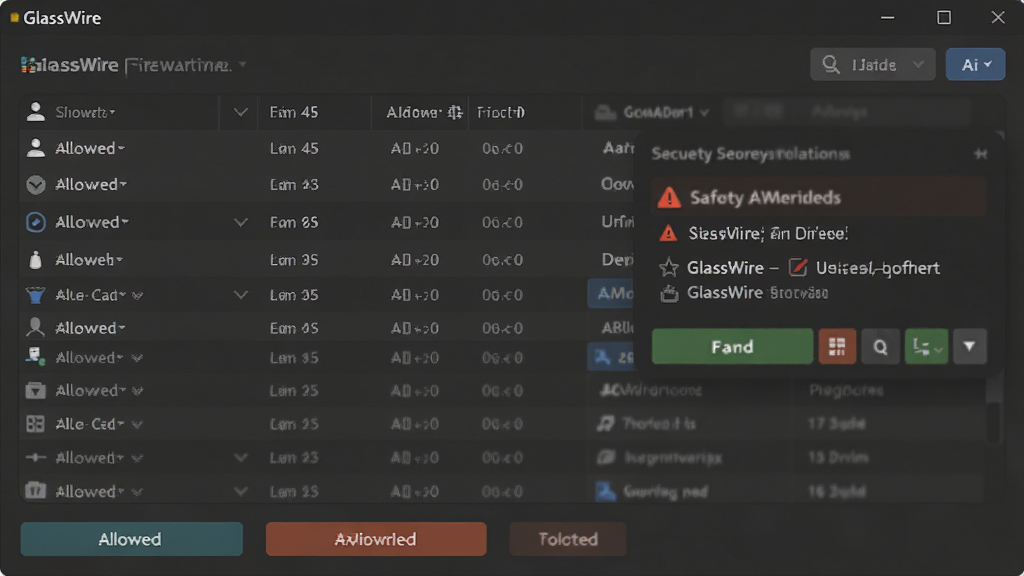Click the blue circular icon in Fam 85 row
This screenshot has height=576, width=1024.
click(36, 222)
